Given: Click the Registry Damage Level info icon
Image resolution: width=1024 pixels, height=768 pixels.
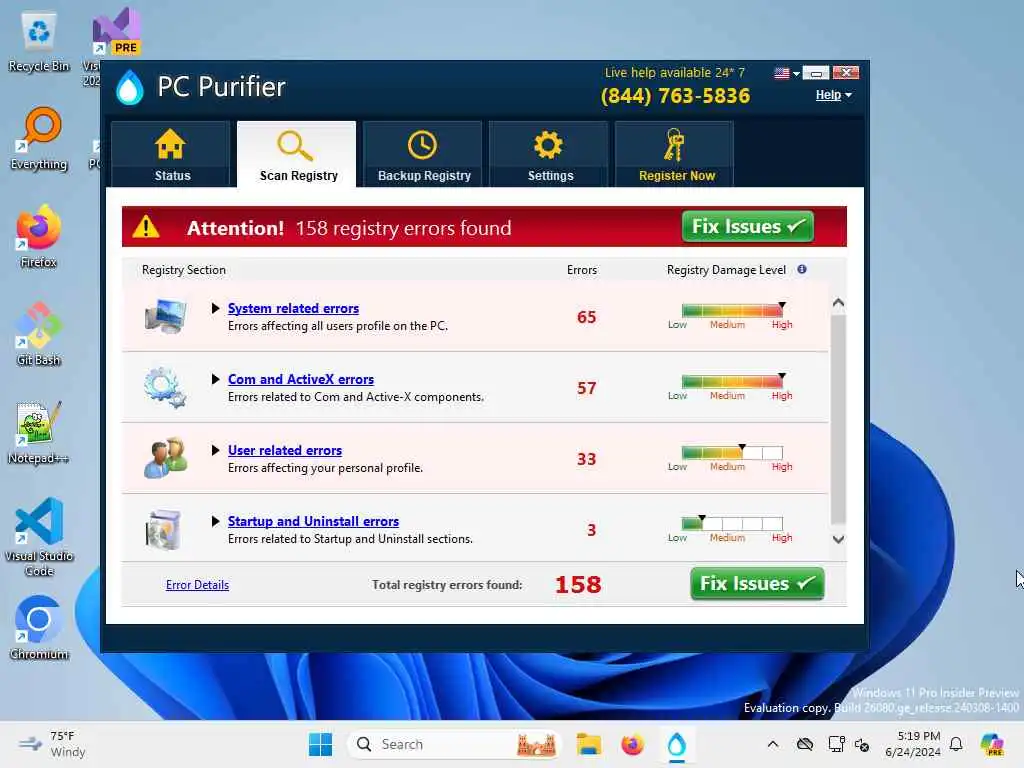Looking at the screenshot, I should [802, 269].
